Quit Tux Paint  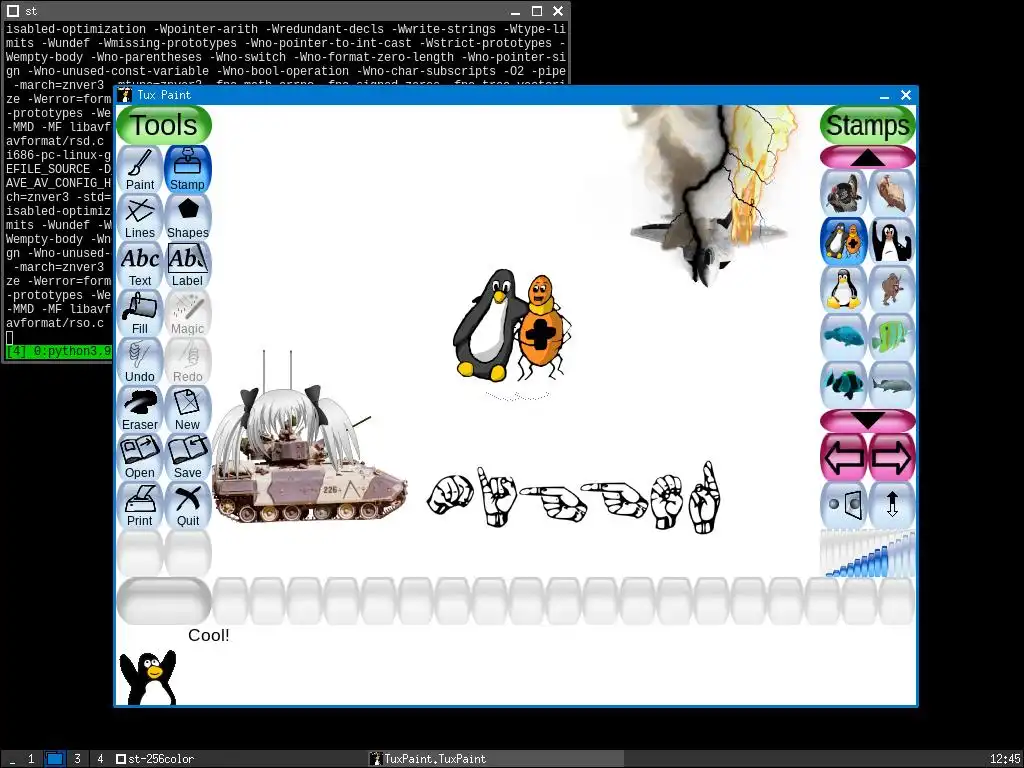tap(187, 505)
